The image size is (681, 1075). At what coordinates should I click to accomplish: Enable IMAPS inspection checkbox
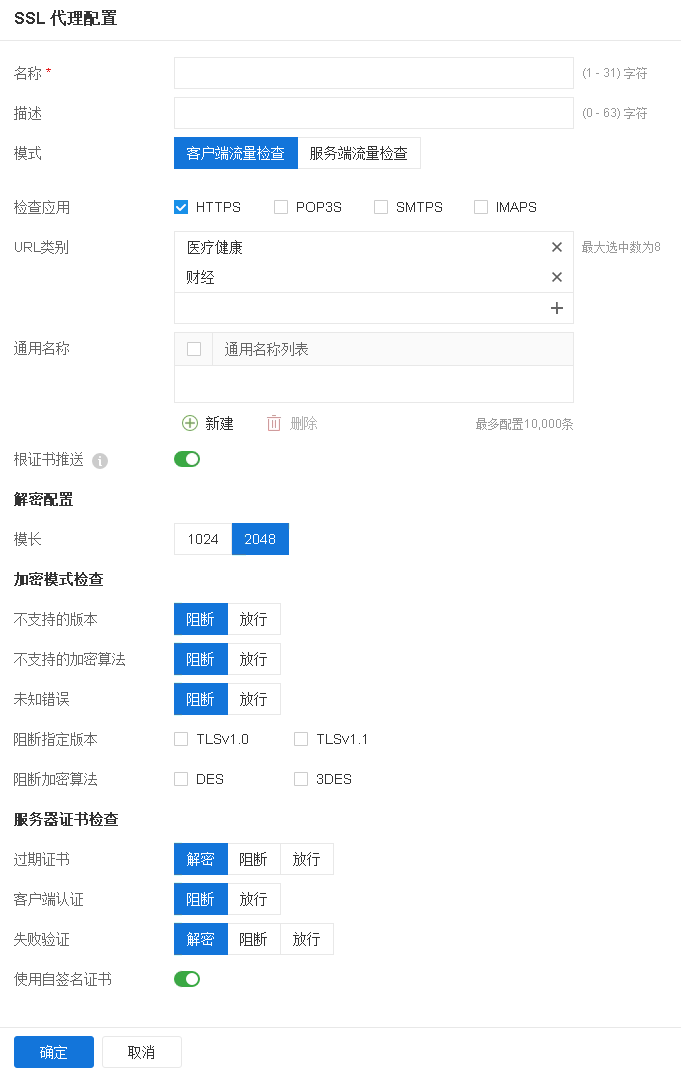(481, 207)
